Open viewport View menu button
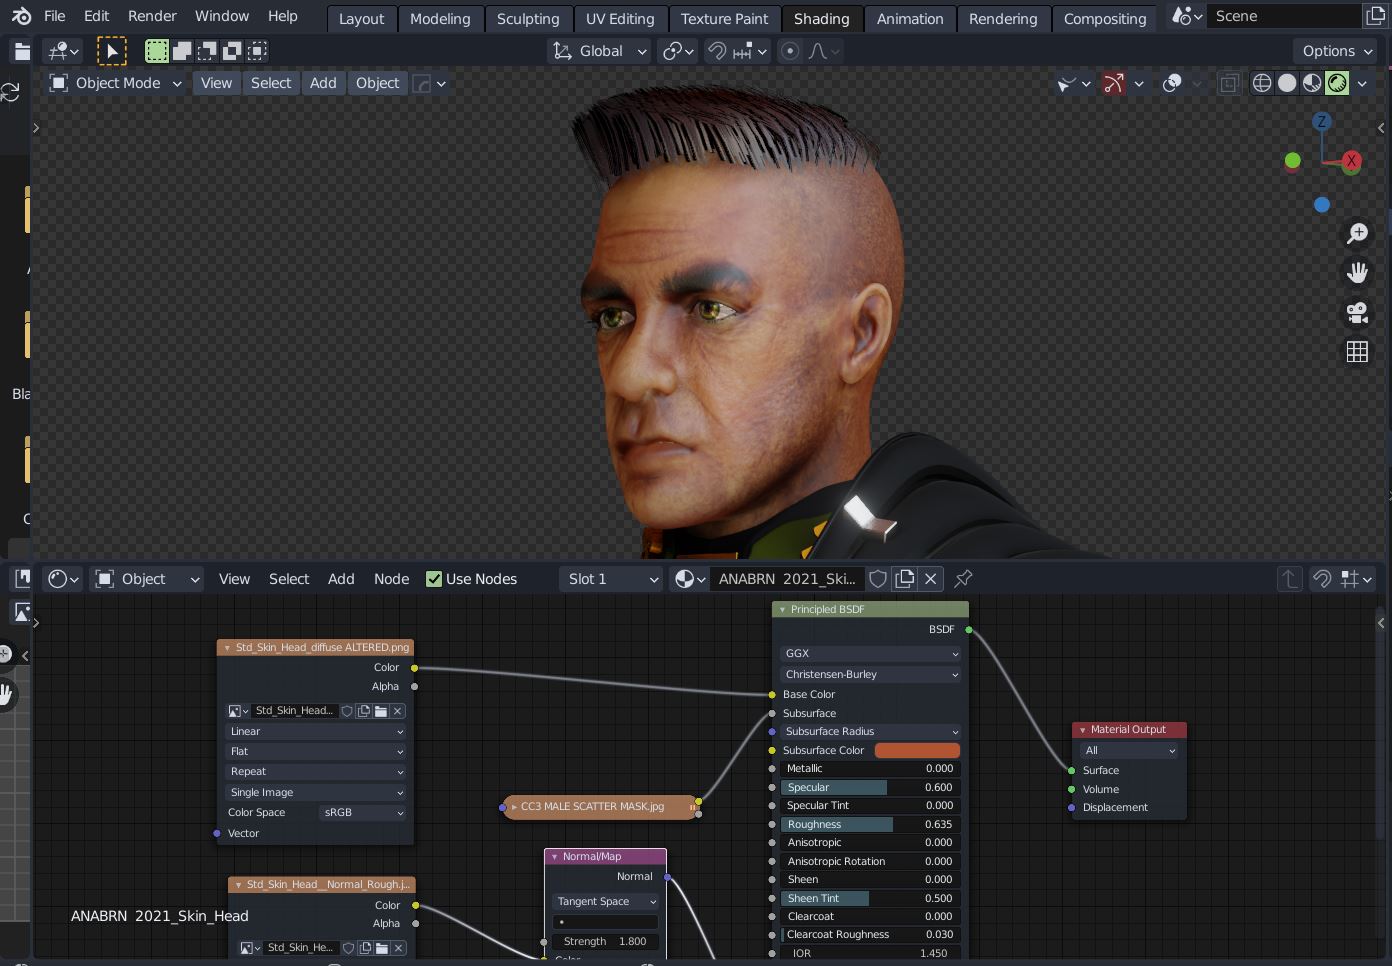This screenshot has height=966, width=1392. pos(216,83)
